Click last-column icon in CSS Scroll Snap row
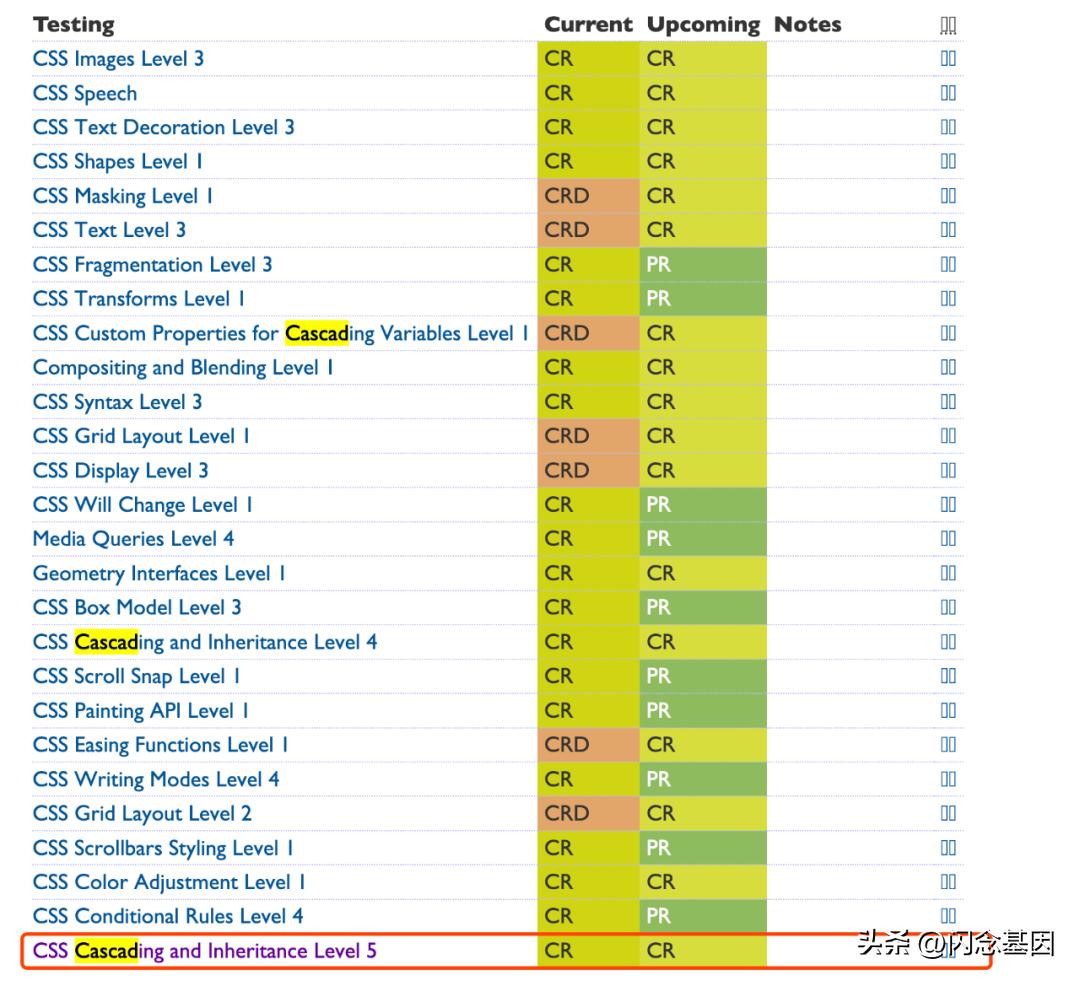1080x981 pixels. click(948, 676)
